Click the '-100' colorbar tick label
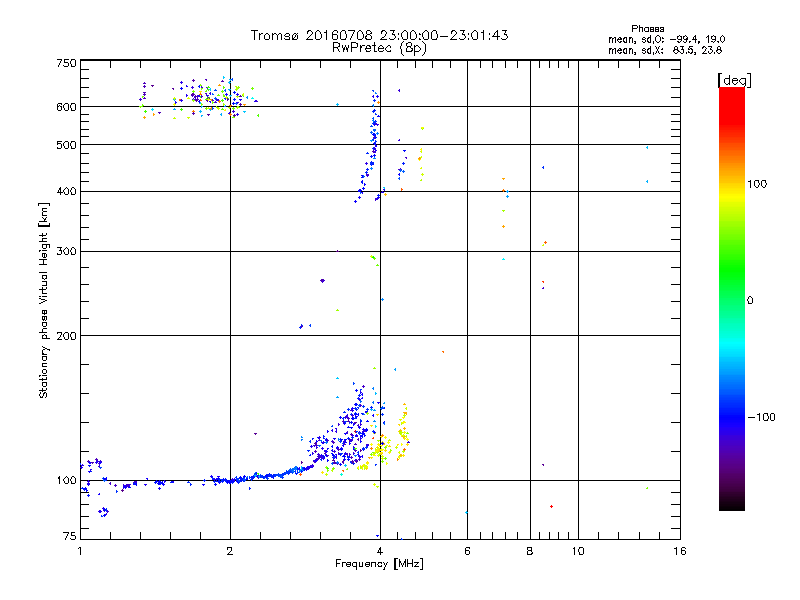 761,417
